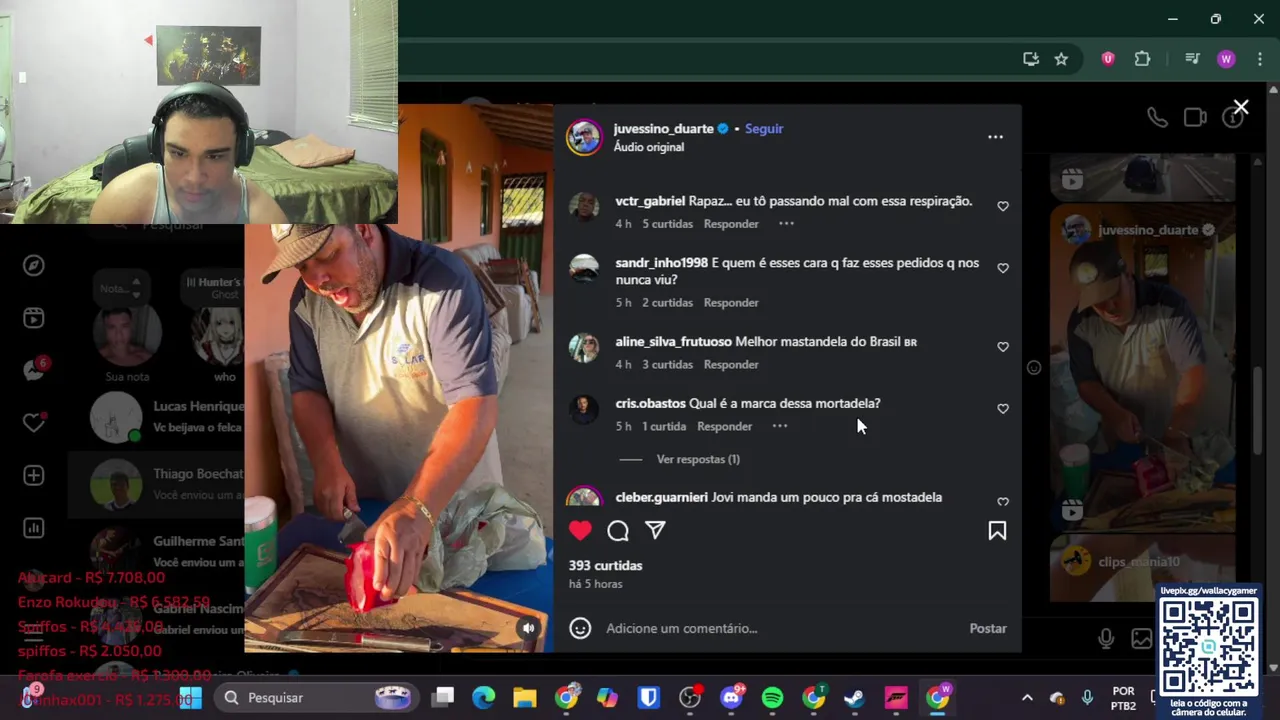Reply to sandr_inho1998's comment
The image size is (1280, 720).
(731, 302)
